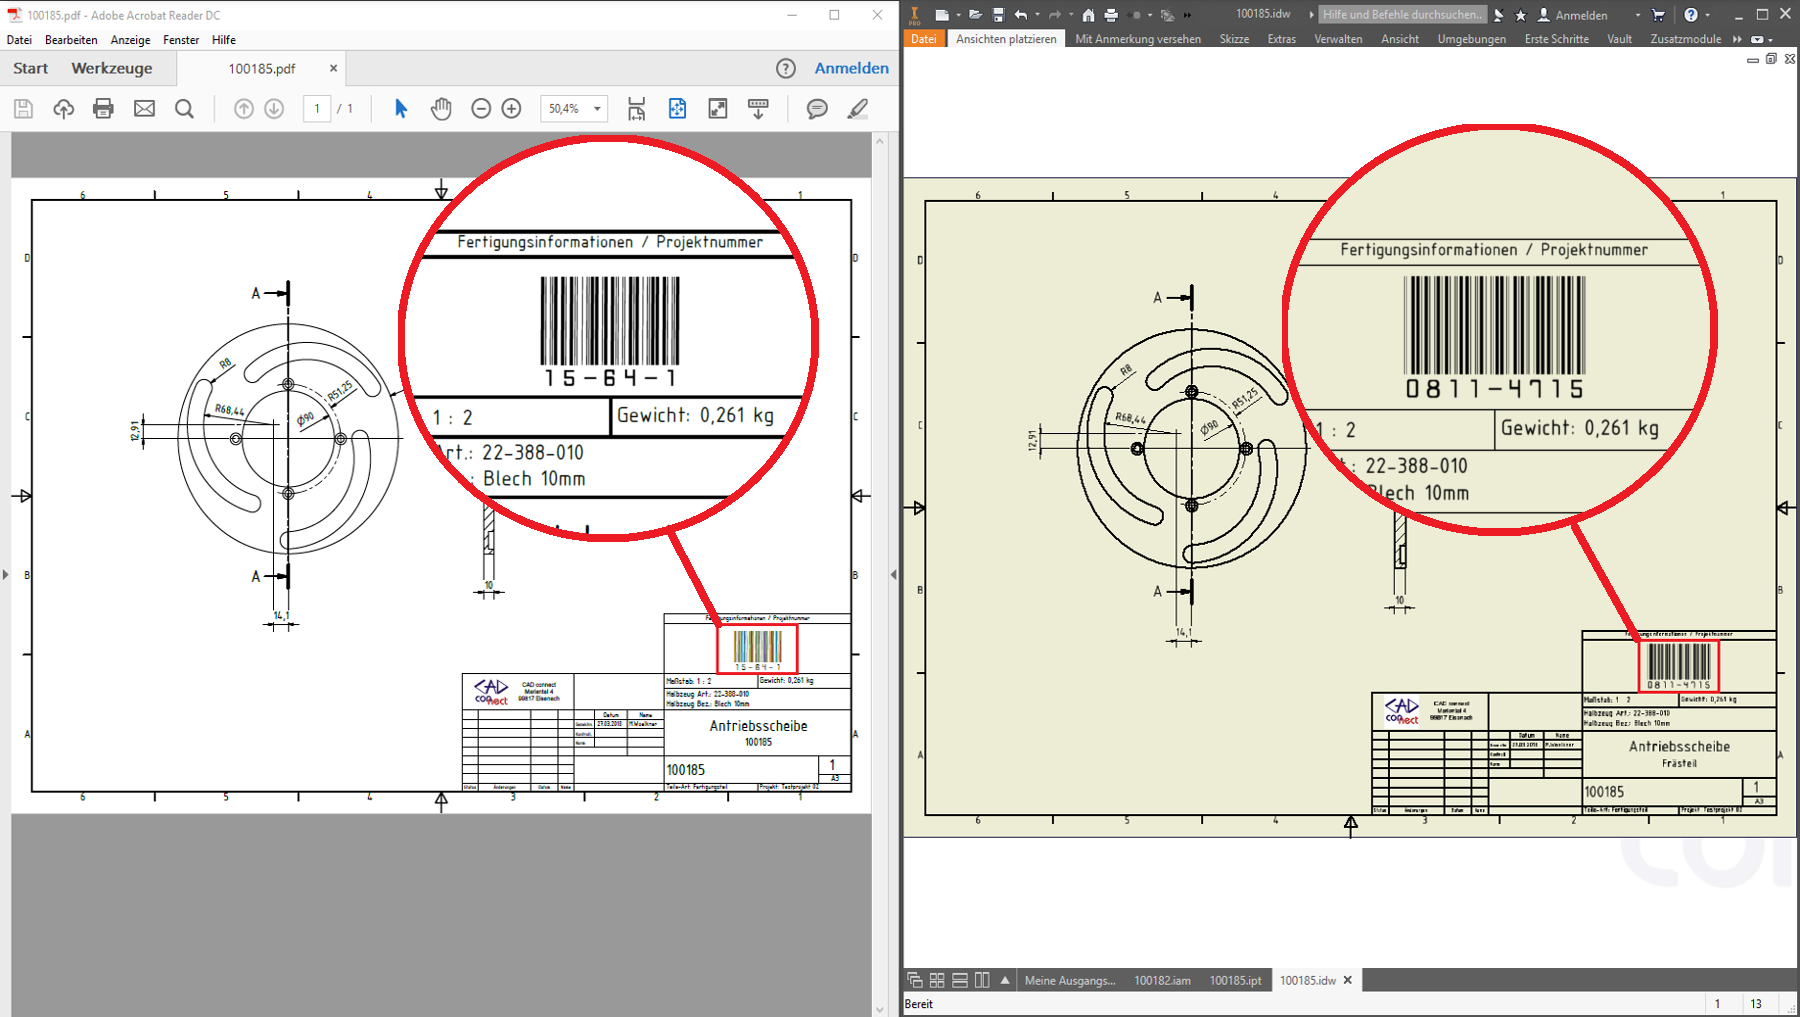Open the comment speech bubble tool
The height and width of the screenshot is (1017, 1800).
(817, 109)
